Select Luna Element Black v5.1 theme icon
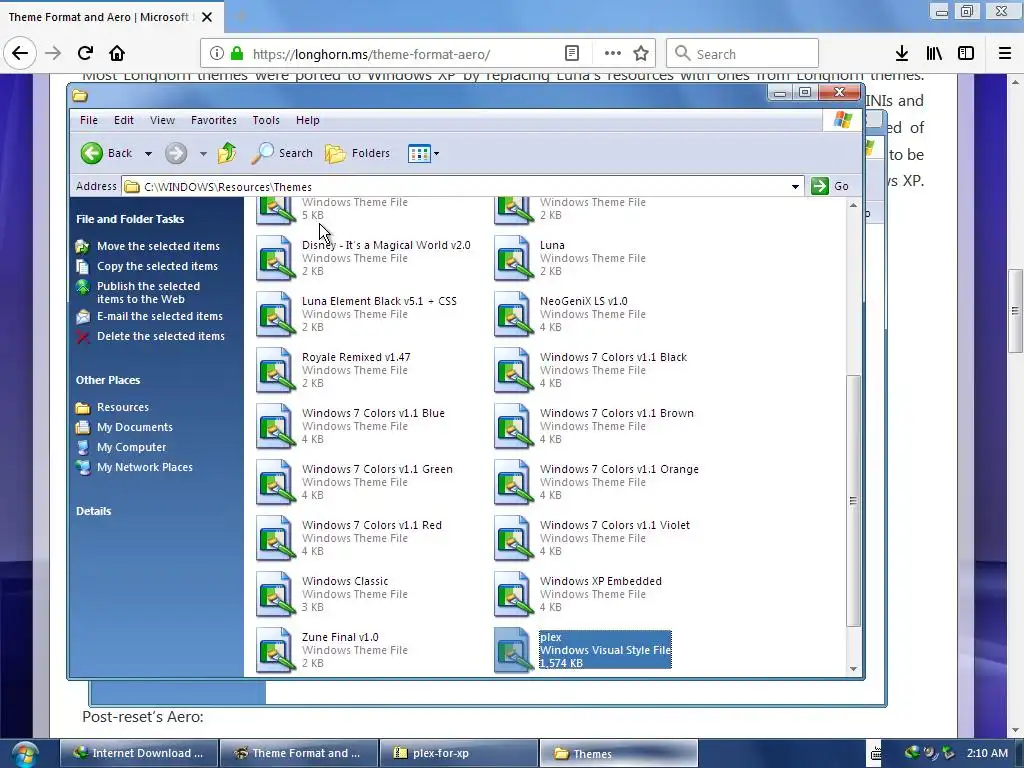 (275, 315)
